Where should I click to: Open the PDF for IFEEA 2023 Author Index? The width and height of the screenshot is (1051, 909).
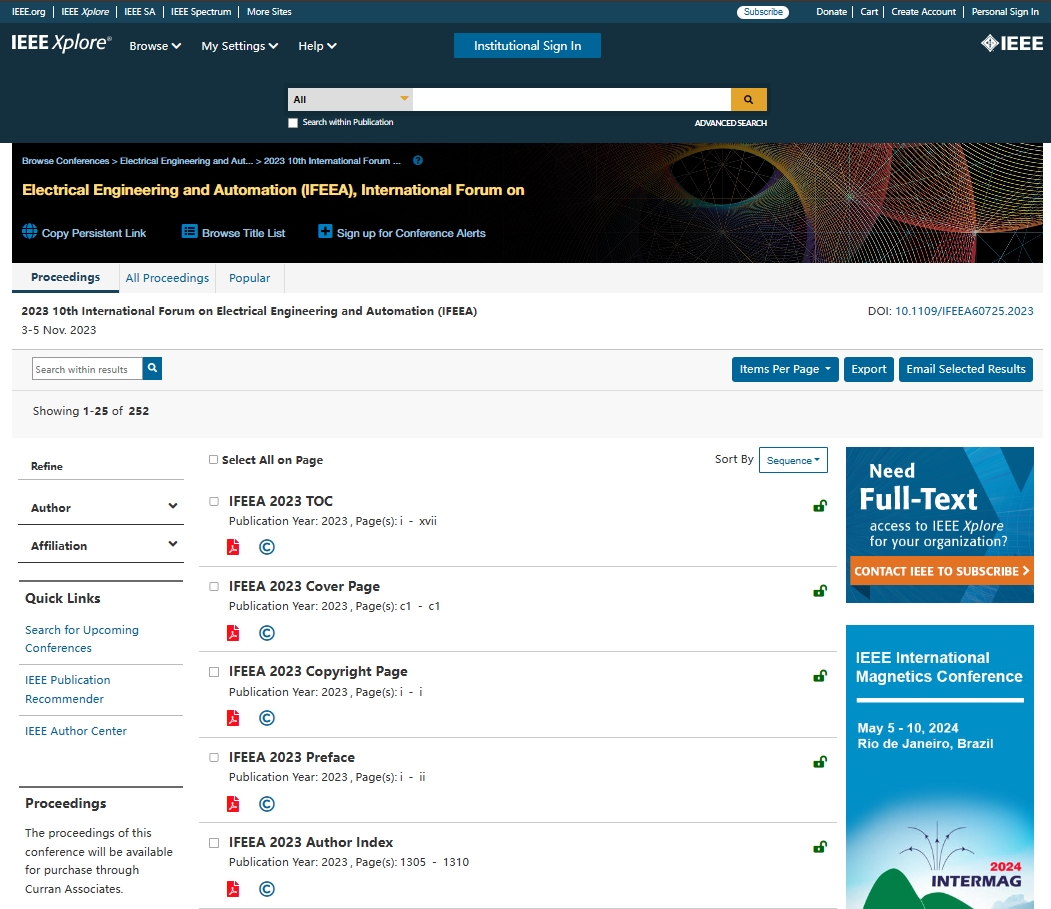pyautogui.click(x=233, y=889)
